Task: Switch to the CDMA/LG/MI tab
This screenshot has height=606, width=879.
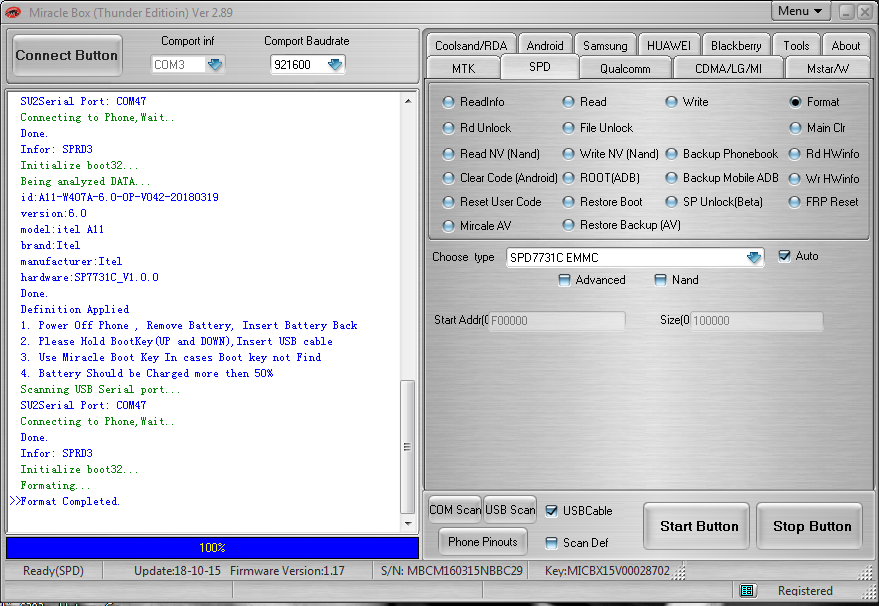Action: coord(728,68)
